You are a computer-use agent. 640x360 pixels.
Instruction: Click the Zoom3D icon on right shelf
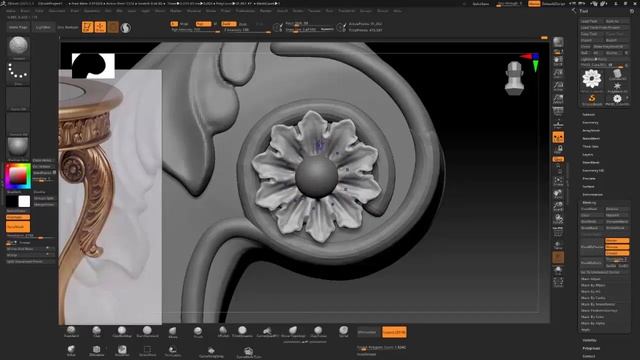[x=558, y=207]
